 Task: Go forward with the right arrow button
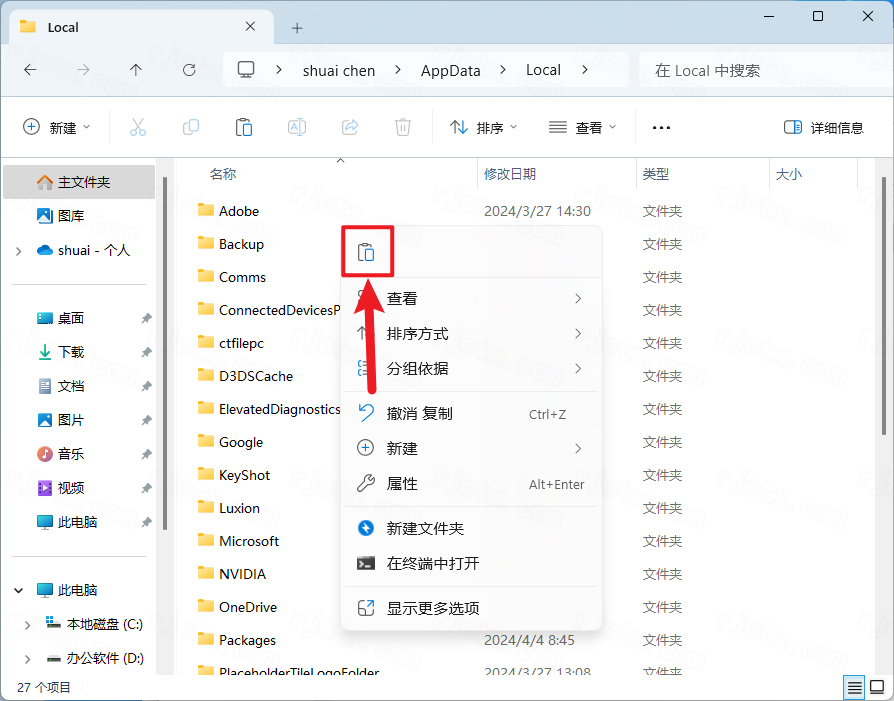pos(83,70)
